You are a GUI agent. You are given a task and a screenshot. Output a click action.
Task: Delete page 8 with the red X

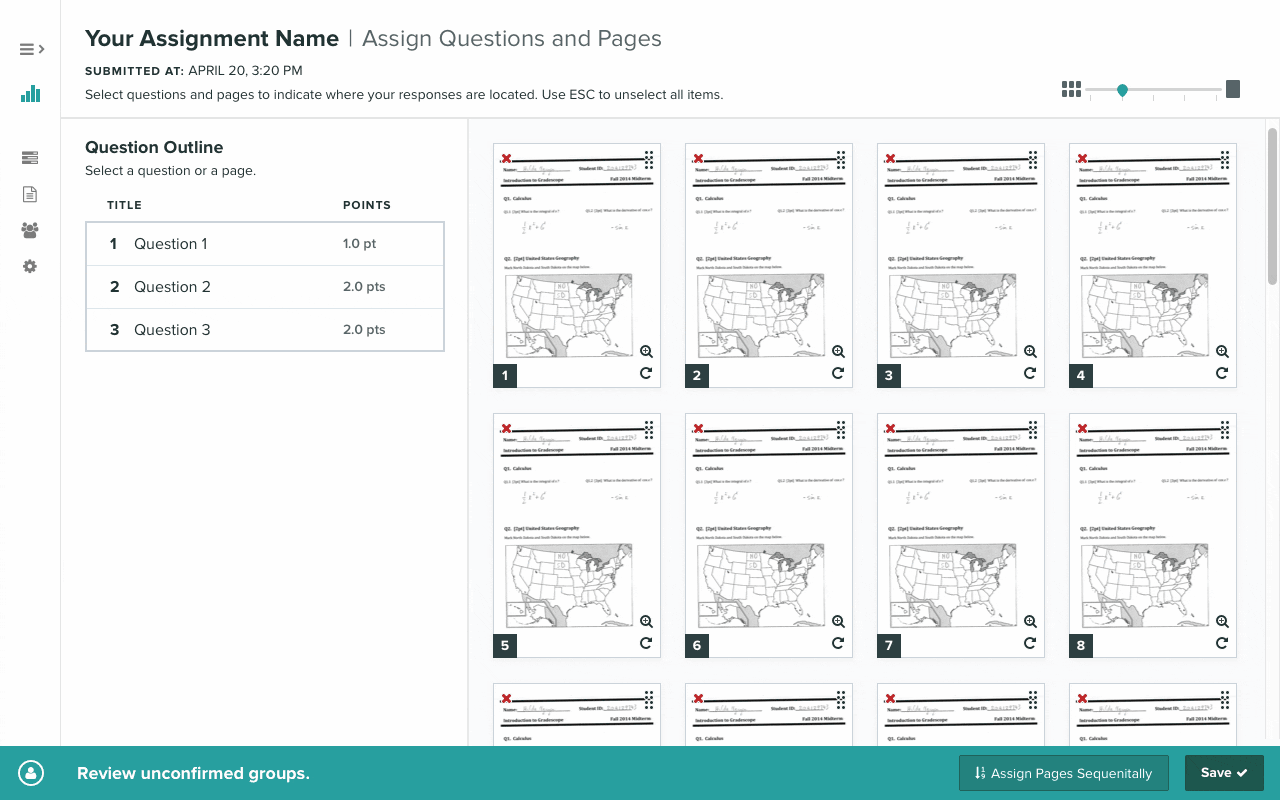click(1082, 428)
